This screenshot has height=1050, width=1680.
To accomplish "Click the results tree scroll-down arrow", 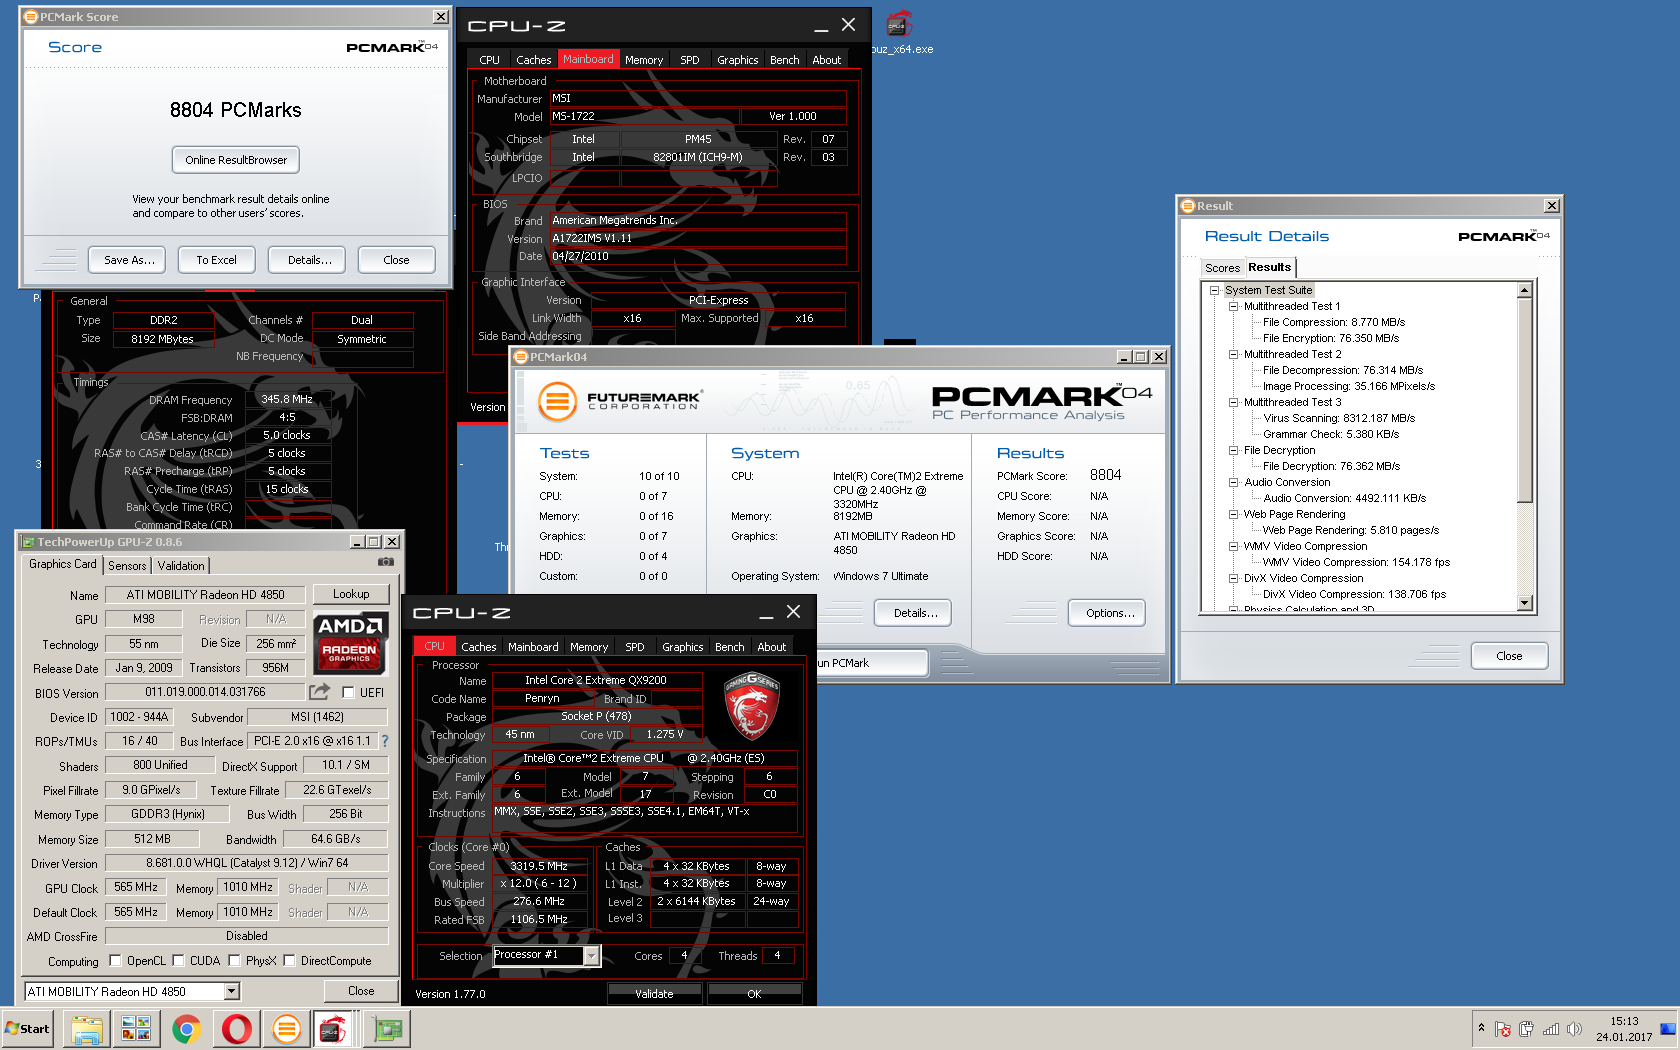I will click(1525, 603).
